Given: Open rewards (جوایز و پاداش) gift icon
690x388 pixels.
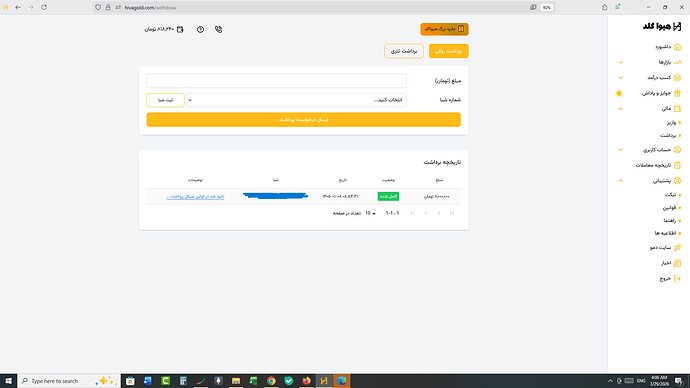Looking at the screenshot, I should (x=677, y=93).
